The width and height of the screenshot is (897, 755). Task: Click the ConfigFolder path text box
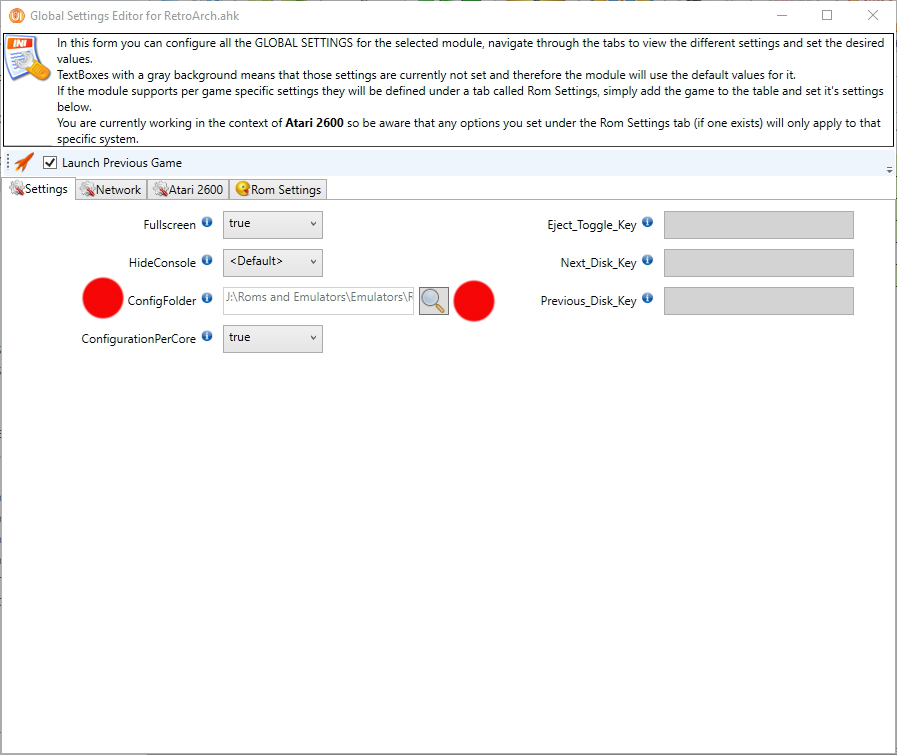tap(318, 300)
